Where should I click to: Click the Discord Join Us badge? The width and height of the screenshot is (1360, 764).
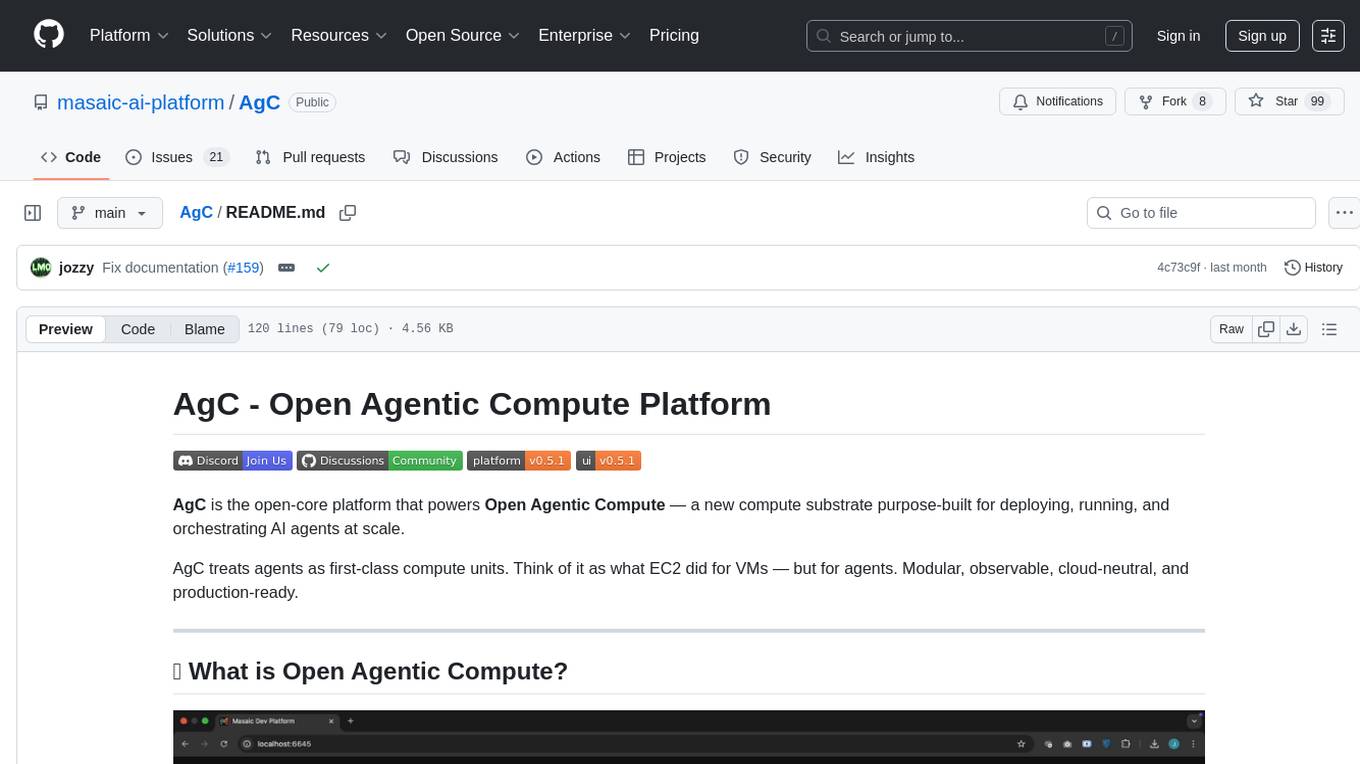click(x=232, y=460)
